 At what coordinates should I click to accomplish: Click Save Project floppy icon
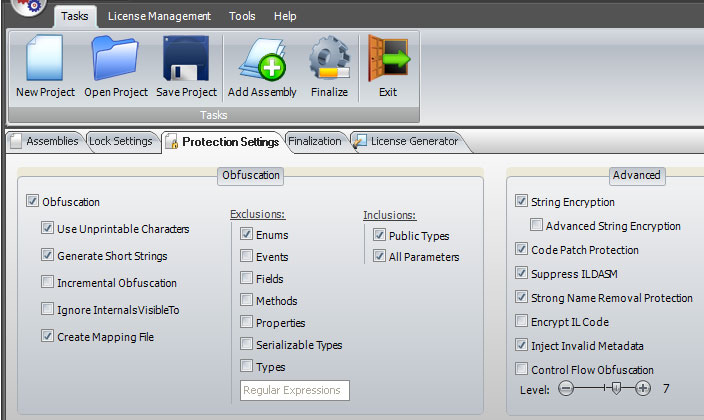point(186,58)
